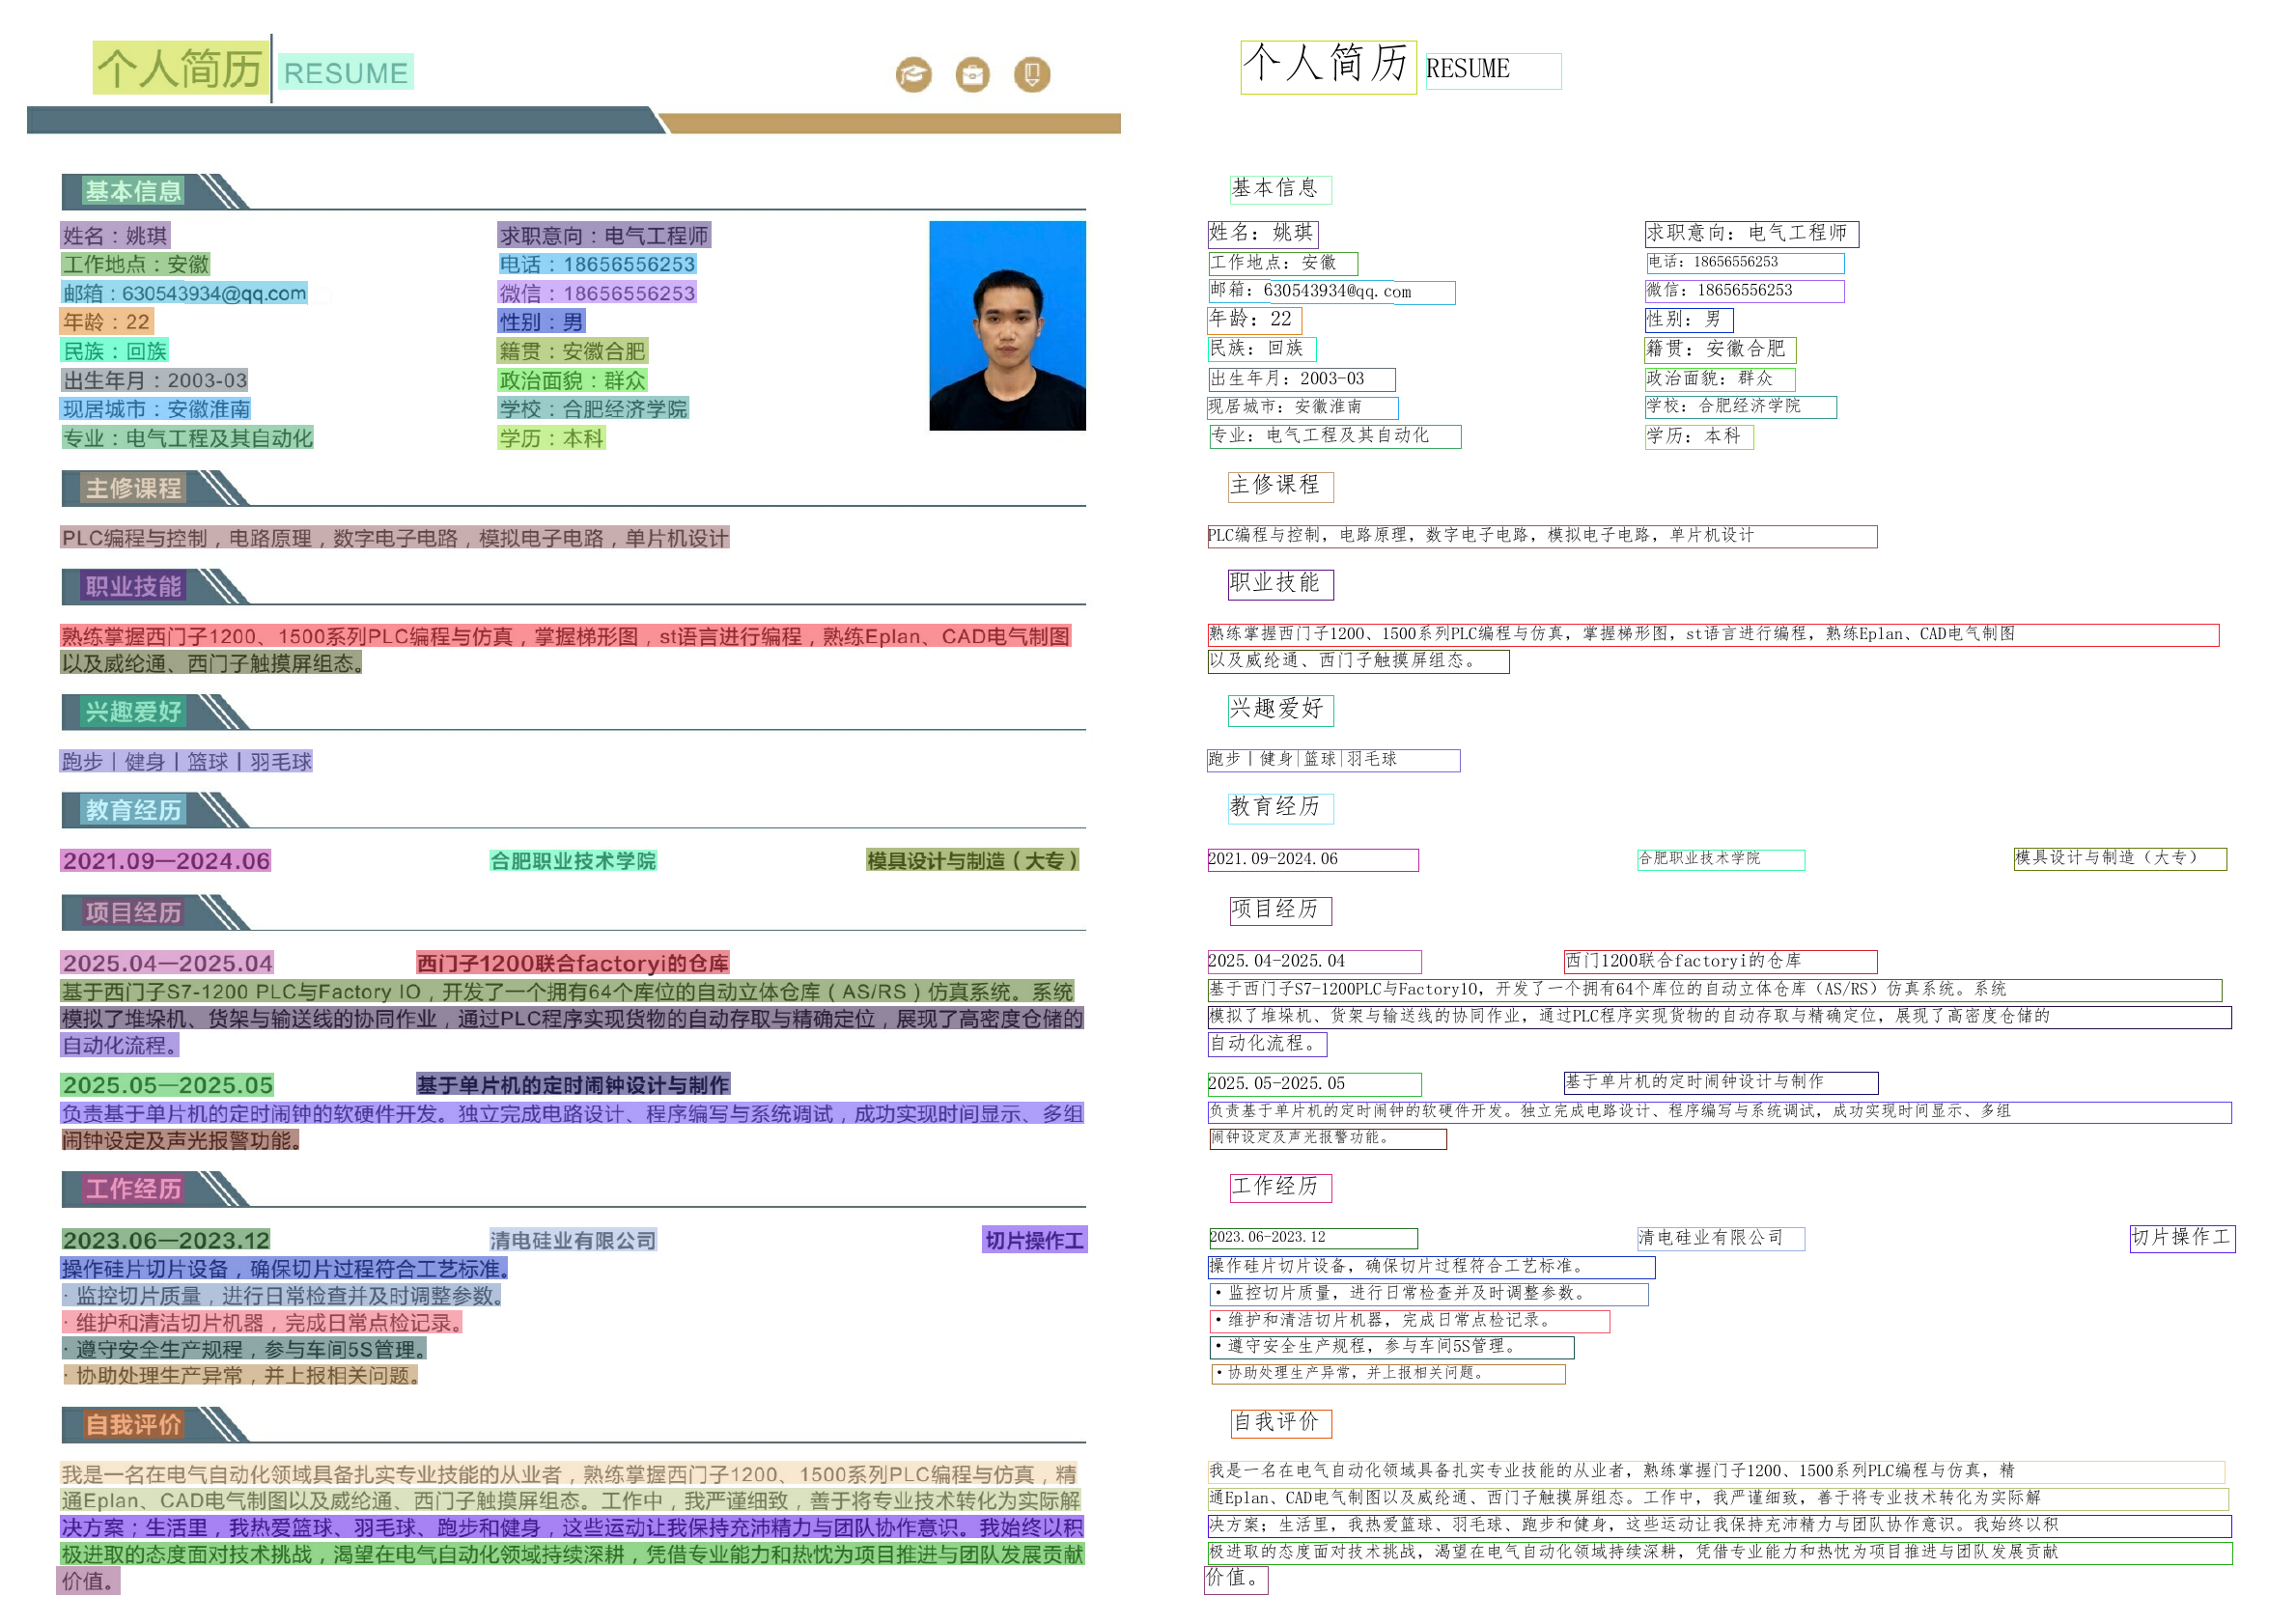This screenshot has height=1624, width=2296.
Task: Click 工作经历 box in right OCR panel
Action: (1280, 1187)
